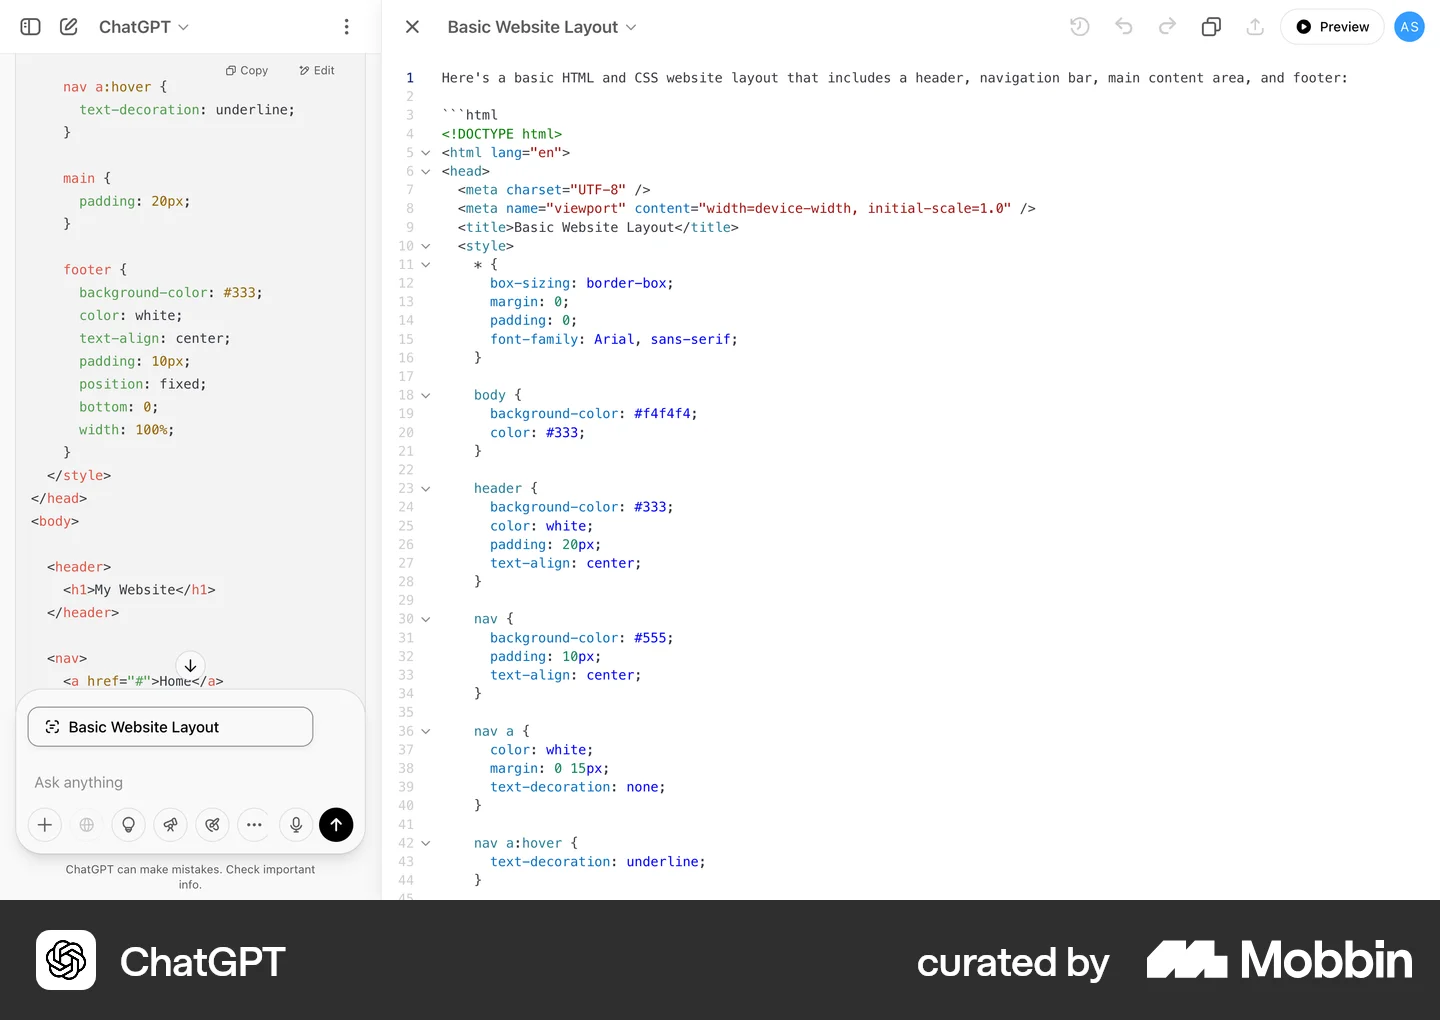This screenshot has width=1440, height=1020.
Task: Click line number 1 in the editor gutter
Action: [x=410, y=78]
